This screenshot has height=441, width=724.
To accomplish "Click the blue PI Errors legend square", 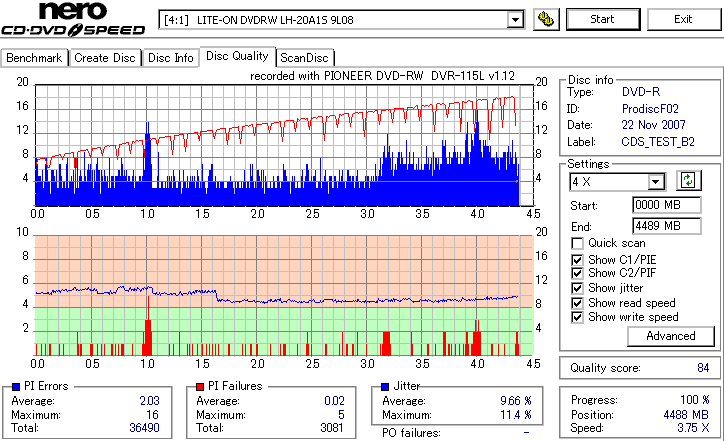I will pos(16,387).
